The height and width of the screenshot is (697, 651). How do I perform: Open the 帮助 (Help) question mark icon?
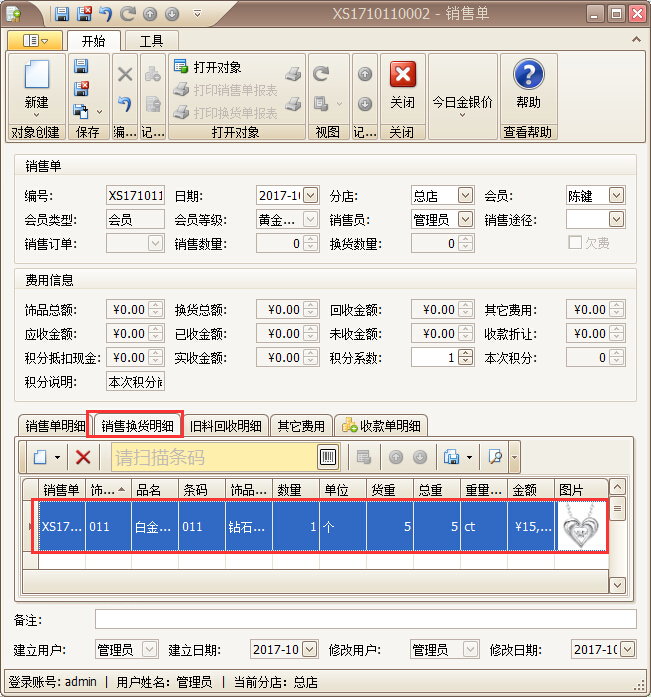[528, 79]
